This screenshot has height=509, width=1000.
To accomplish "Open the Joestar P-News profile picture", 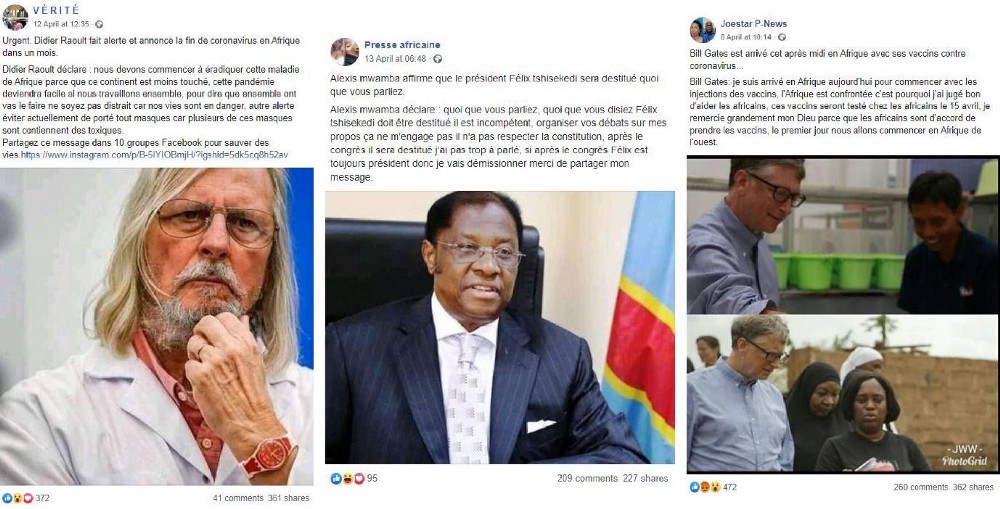I will click(703, 30).
